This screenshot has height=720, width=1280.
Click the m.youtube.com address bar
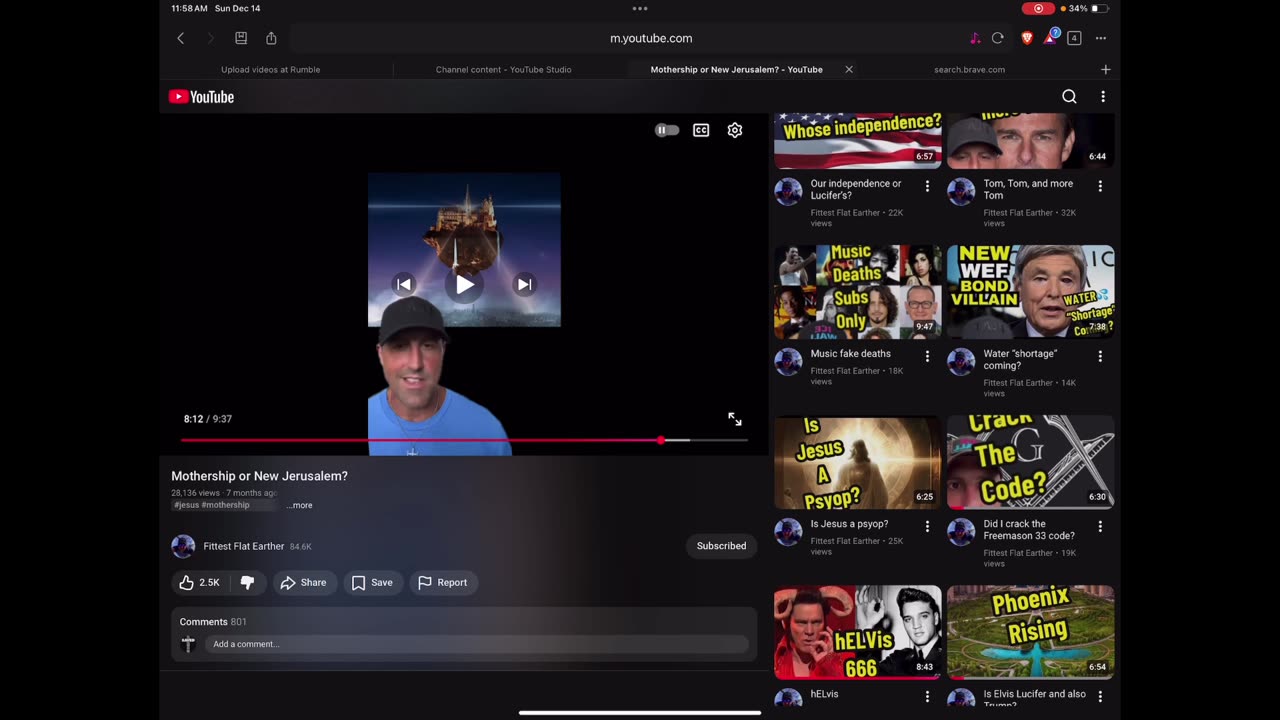click(x=651, y=38)
